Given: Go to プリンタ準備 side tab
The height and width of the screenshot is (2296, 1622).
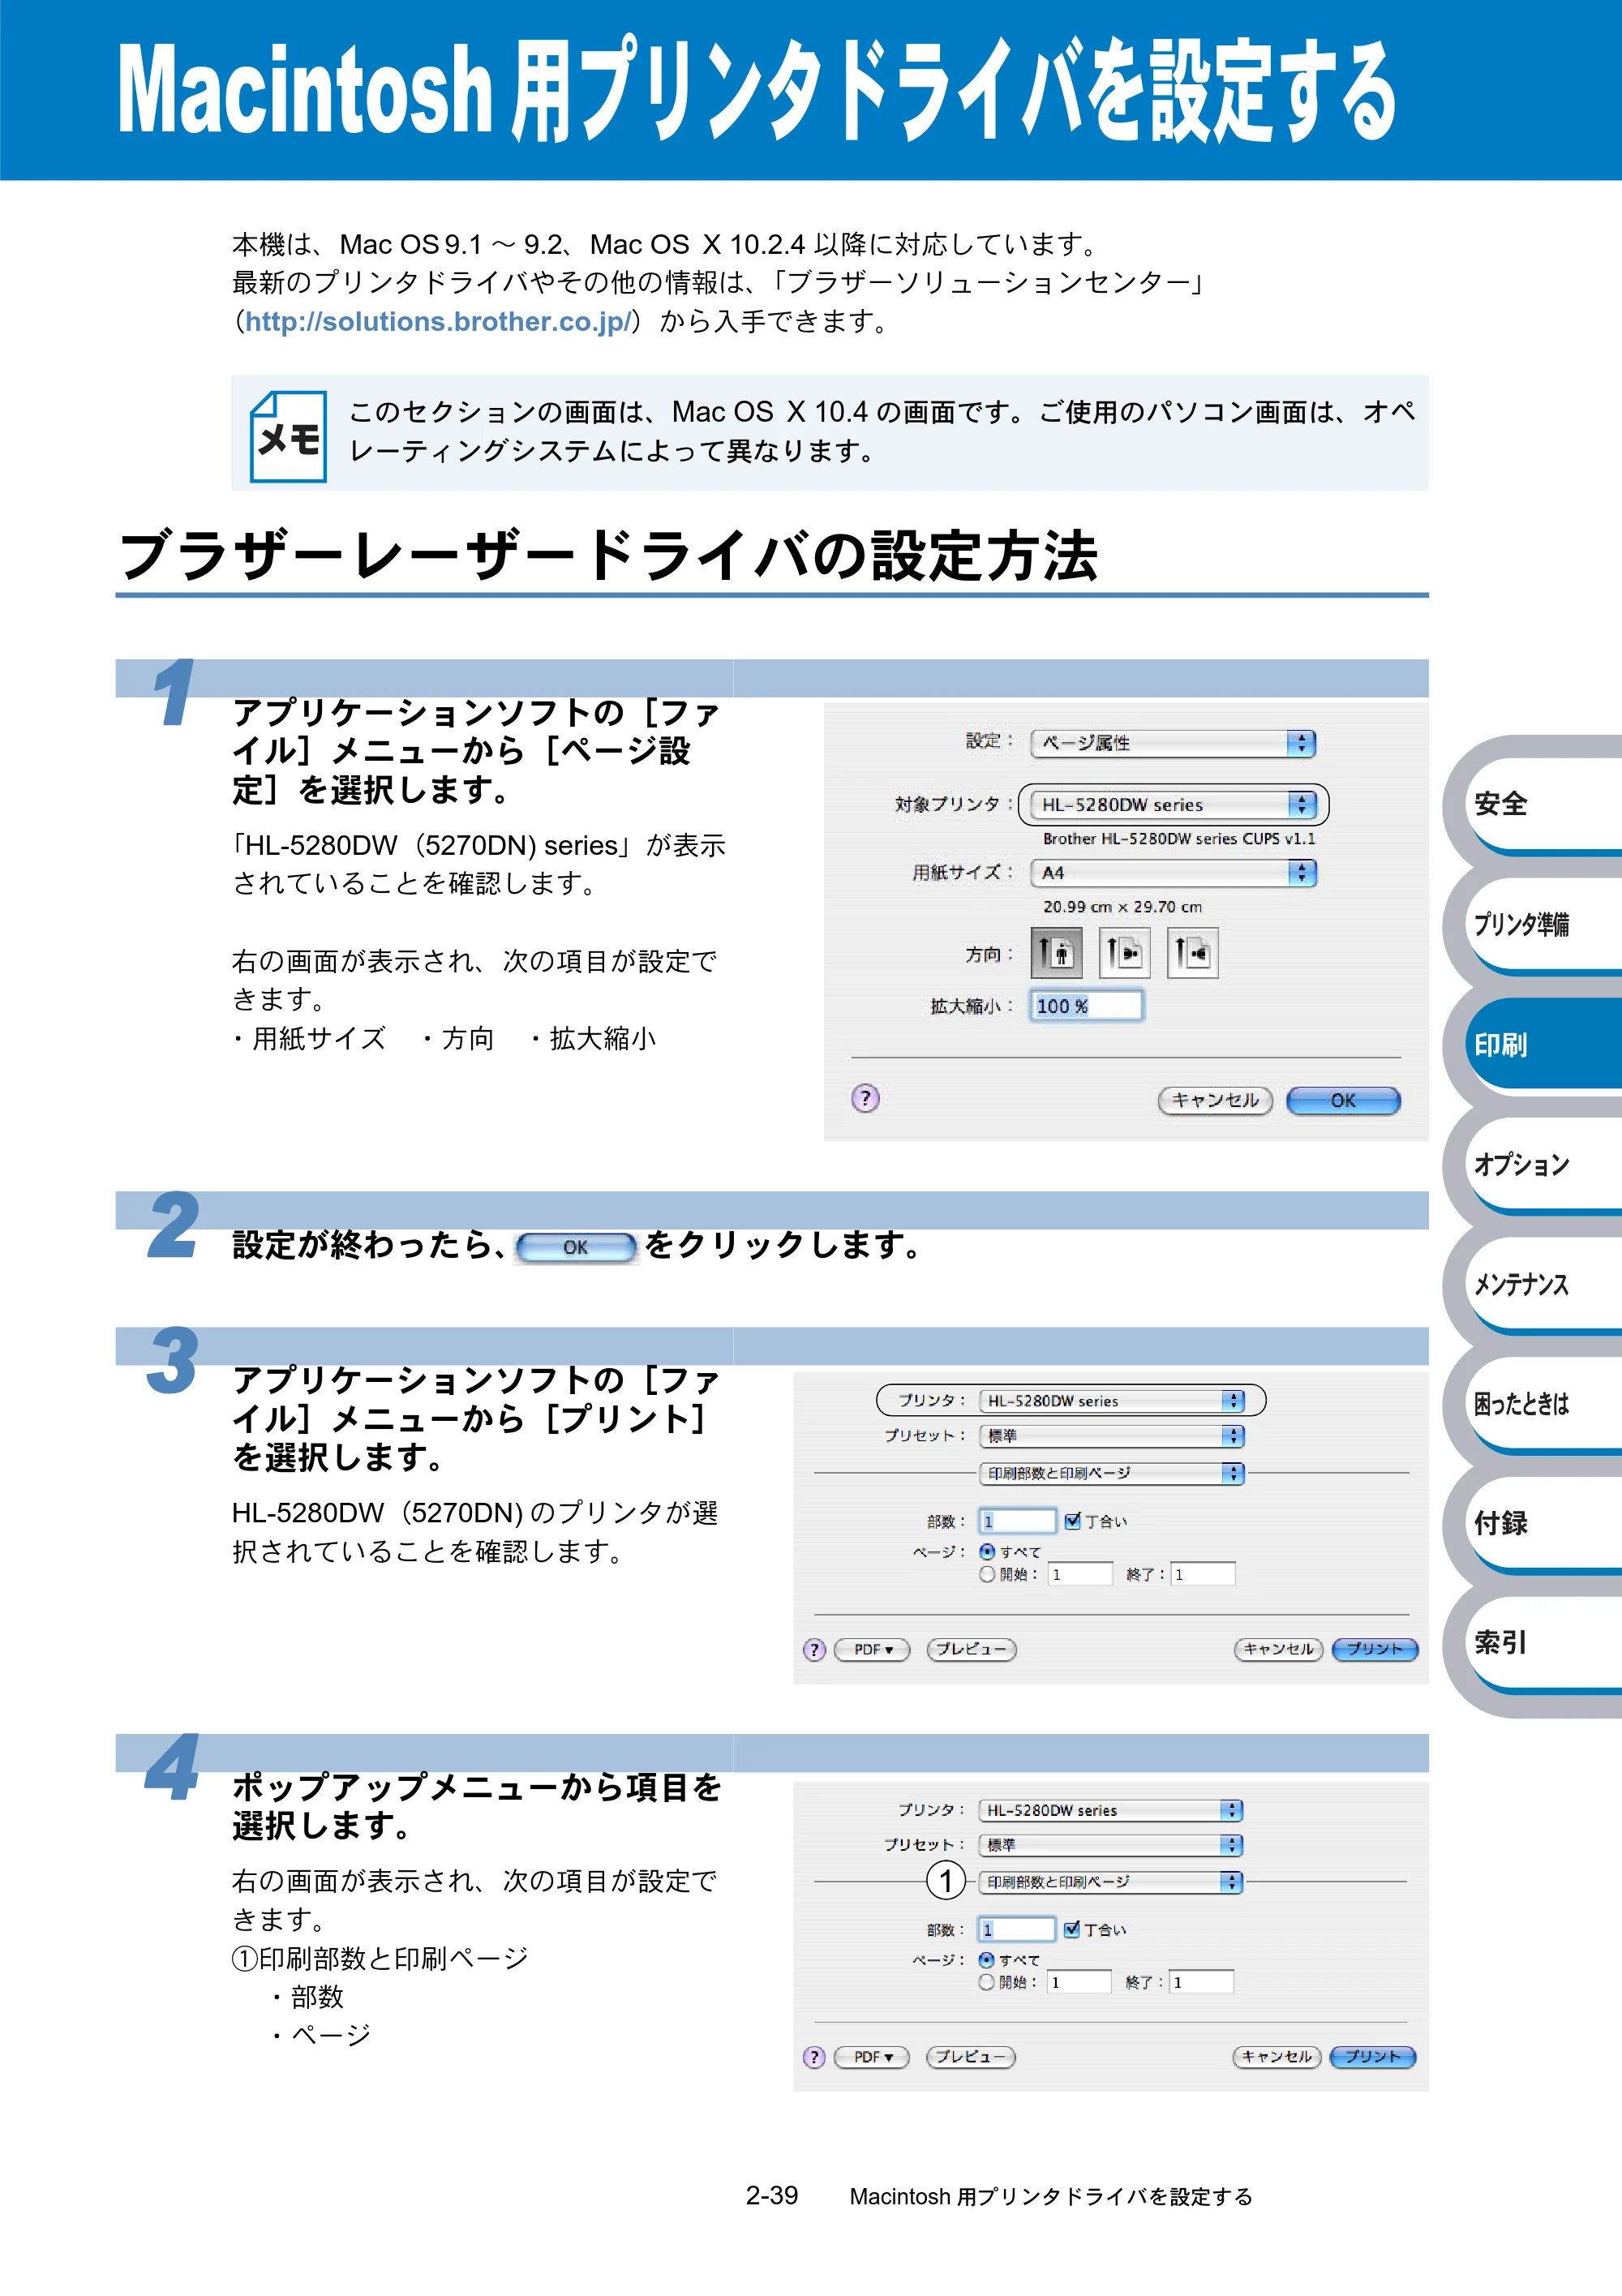Looking at the screenshot, I should click(x=1544, y=924).
